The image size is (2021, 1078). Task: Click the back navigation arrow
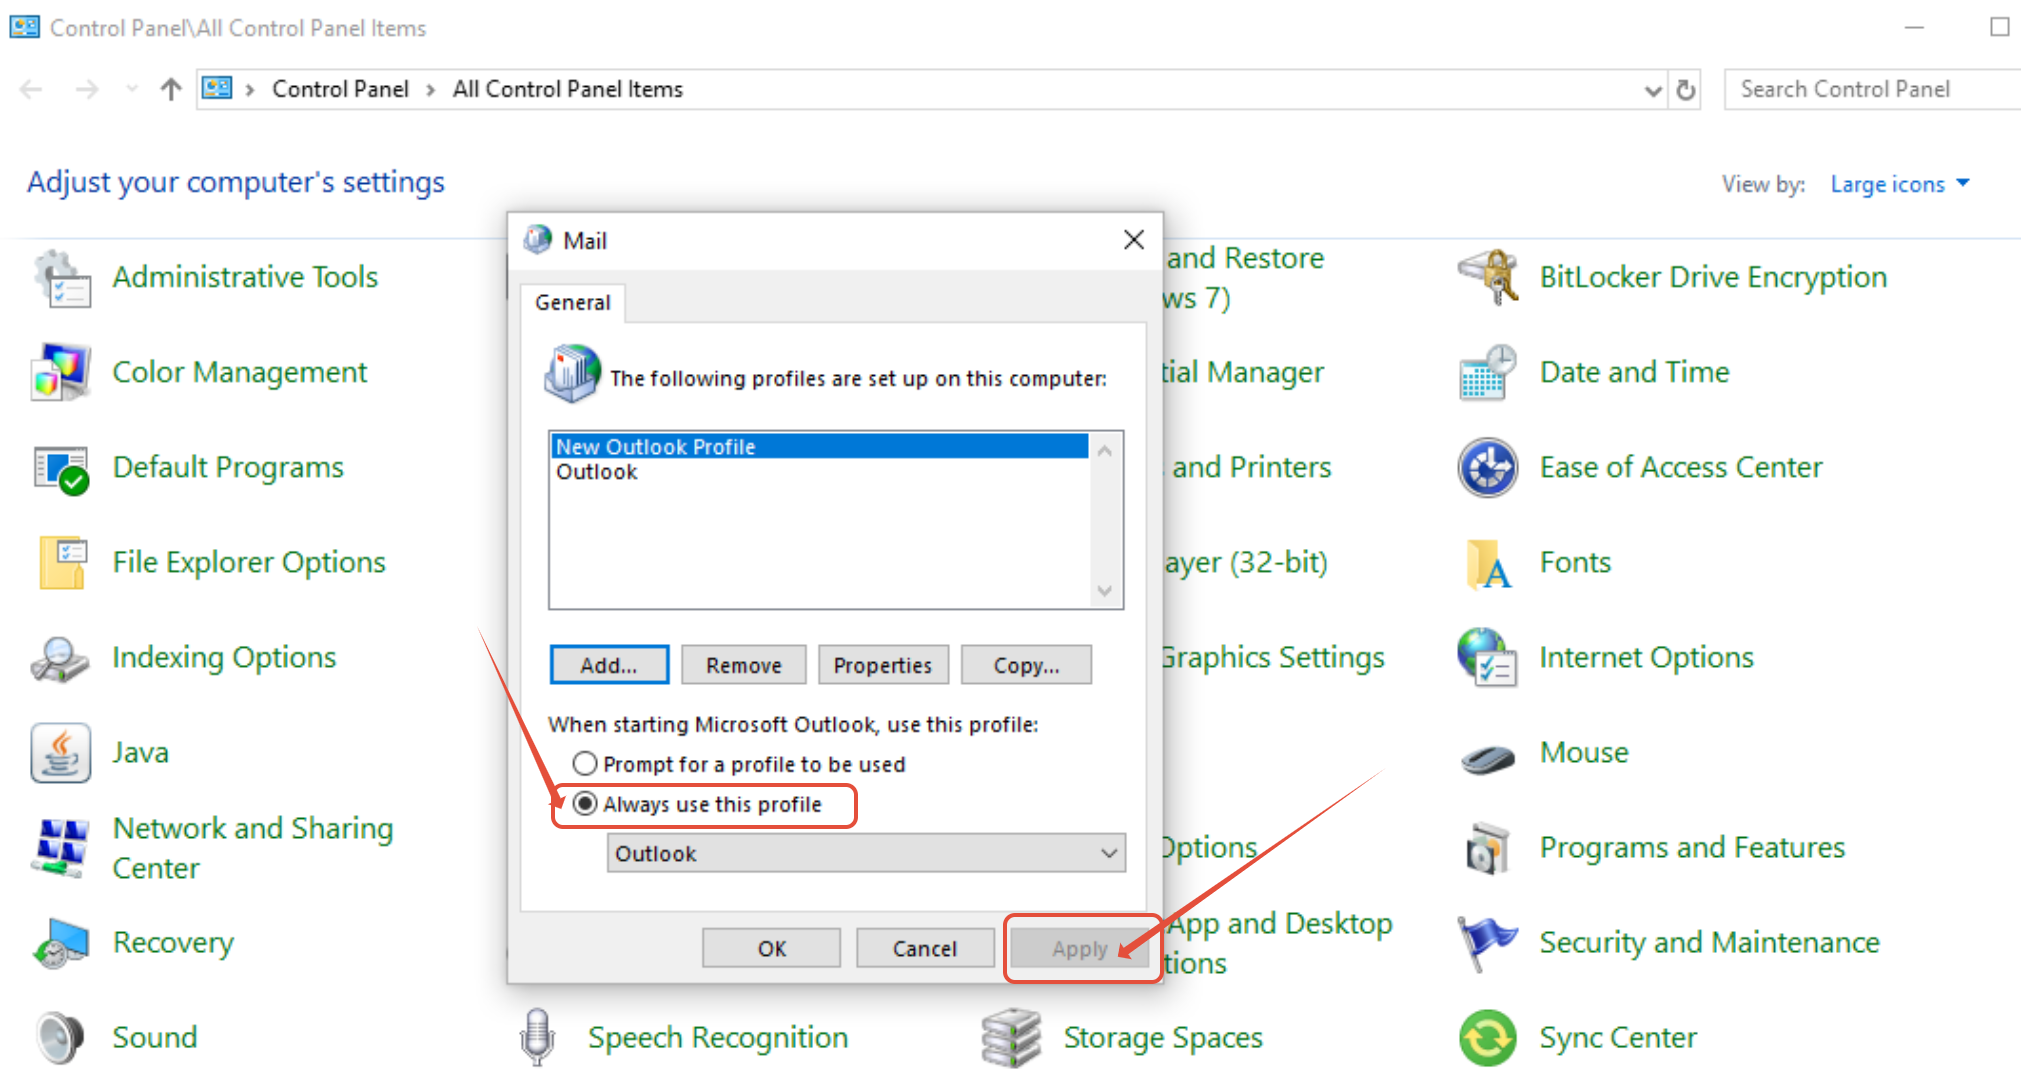click(31, 90)
